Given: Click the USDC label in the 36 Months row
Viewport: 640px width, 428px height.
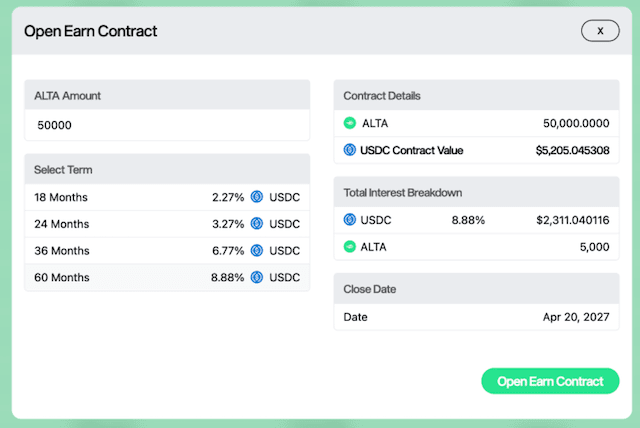Looking at the screenshot, I should click(x=284, y=251).
